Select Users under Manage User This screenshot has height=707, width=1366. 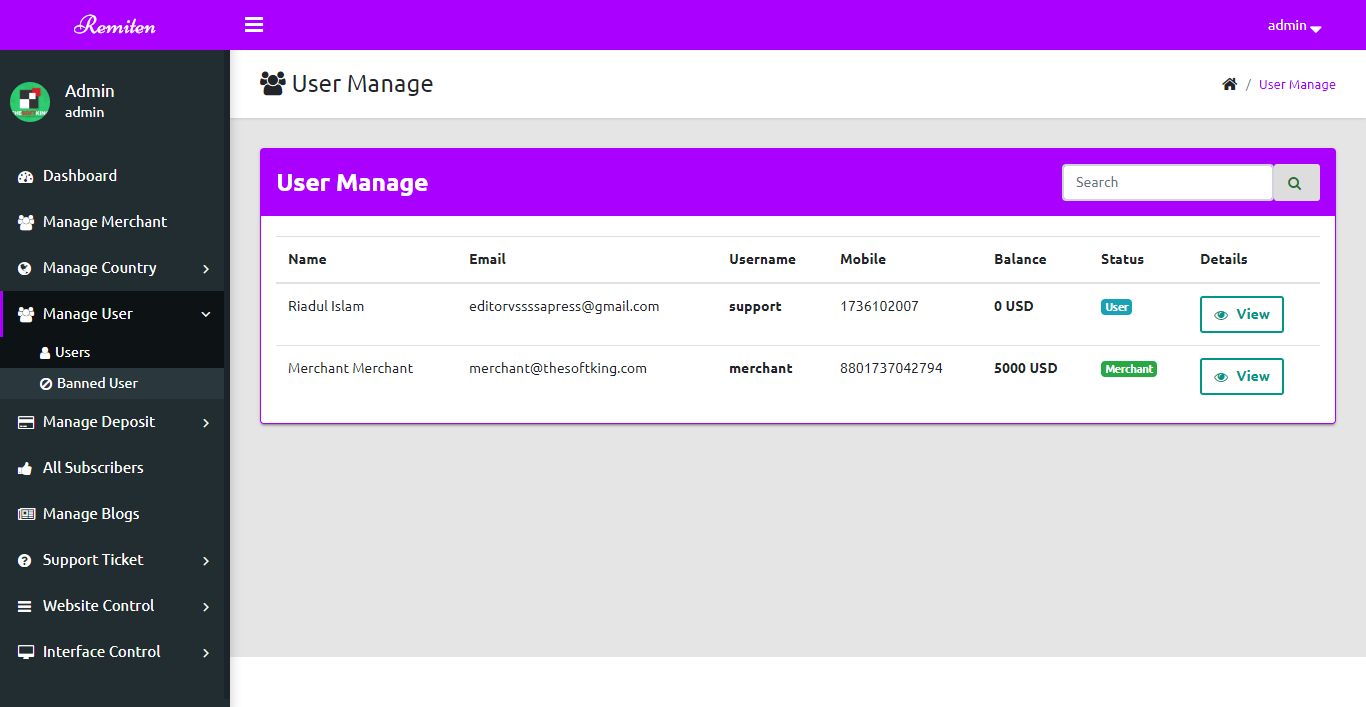coord(72,353)
